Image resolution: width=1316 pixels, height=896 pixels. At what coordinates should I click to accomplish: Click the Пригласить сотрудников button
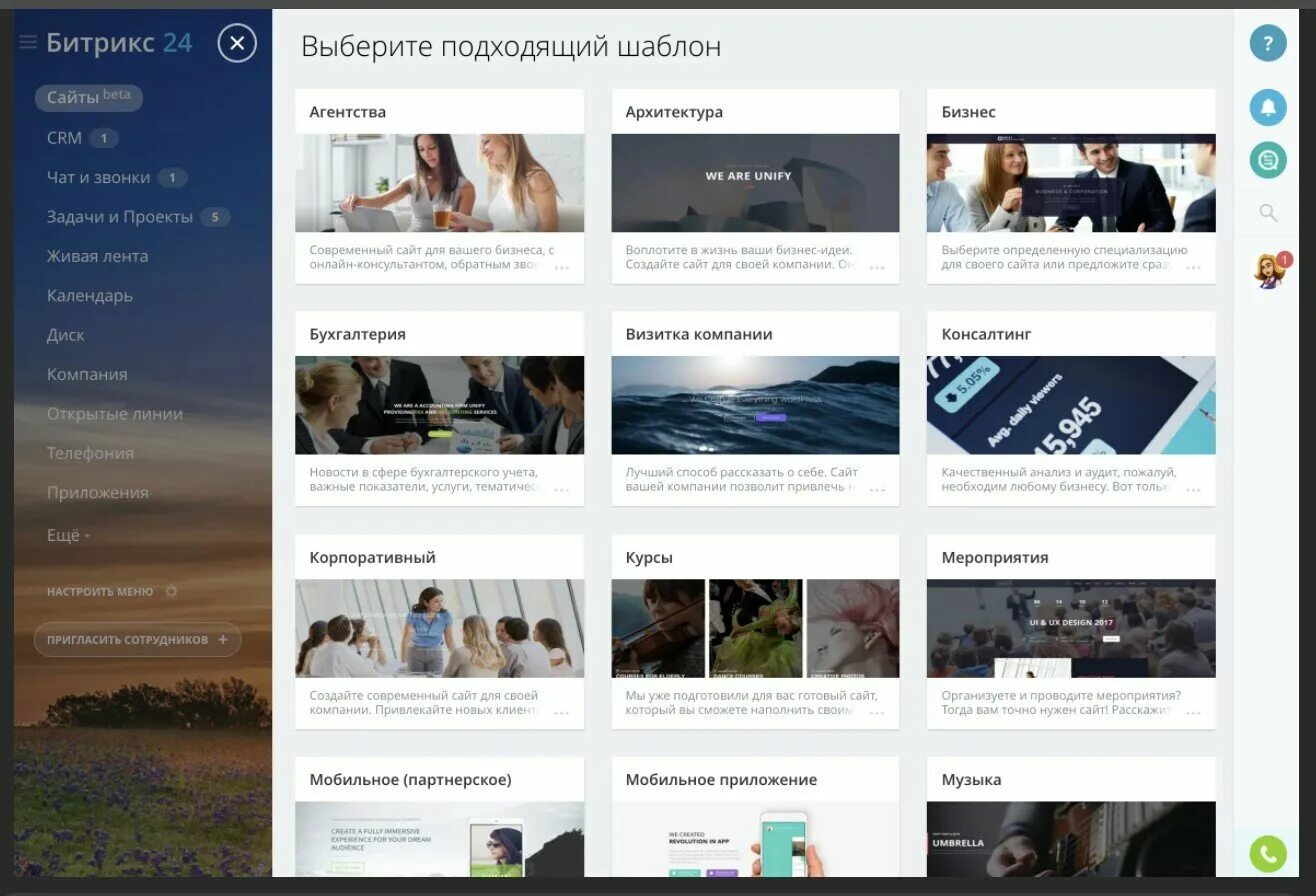pyautogui.click(x=138, y=639)
